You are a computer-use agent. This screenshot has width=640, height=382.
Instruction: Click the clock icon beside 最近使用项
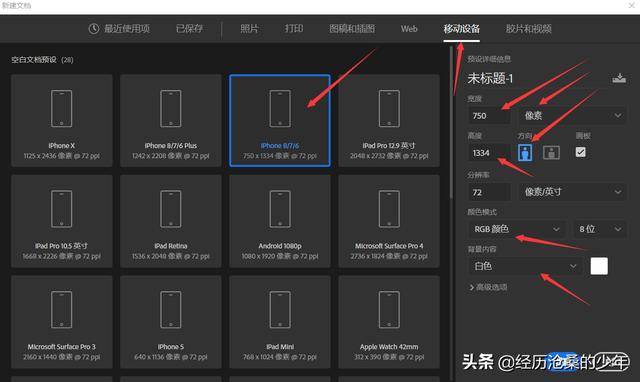pyautogui.click(x=94, y=29)
